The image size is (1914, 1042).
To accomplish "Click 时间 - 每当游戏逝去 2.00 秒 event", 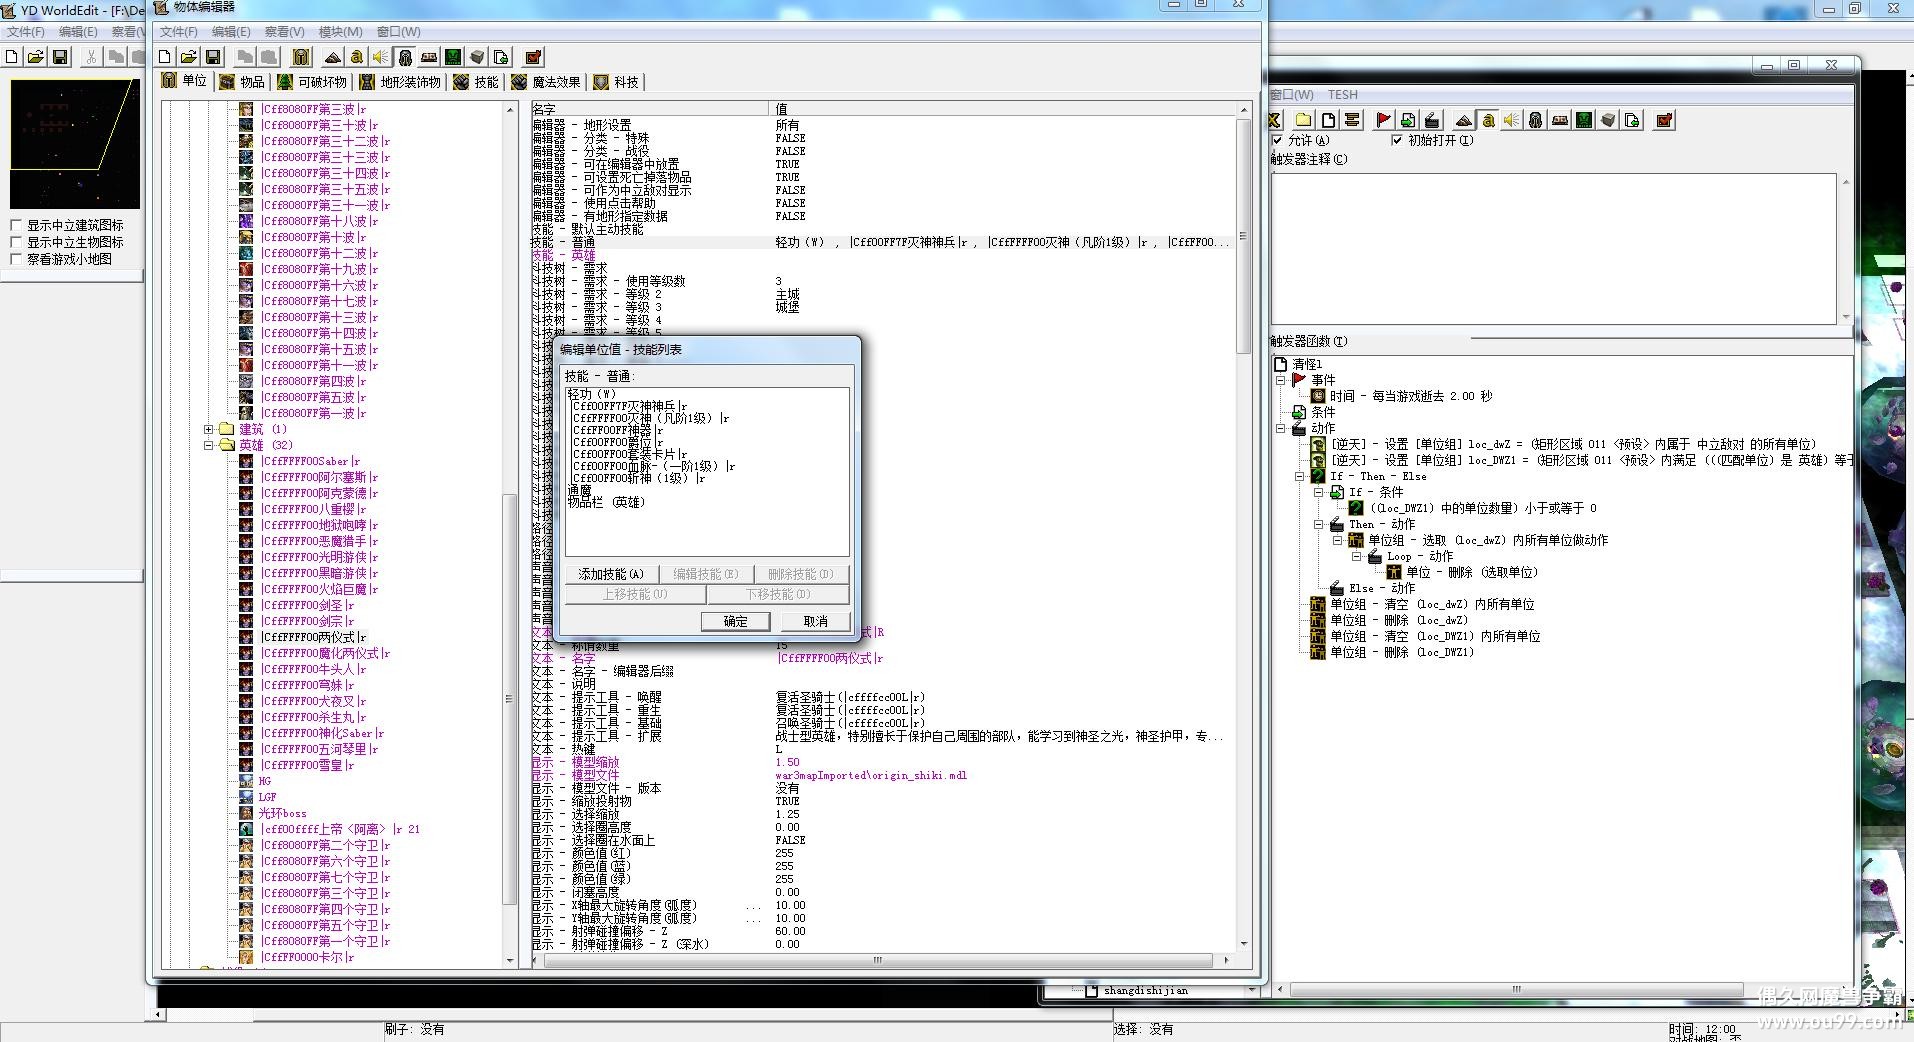I will (x=1410, y=396).
